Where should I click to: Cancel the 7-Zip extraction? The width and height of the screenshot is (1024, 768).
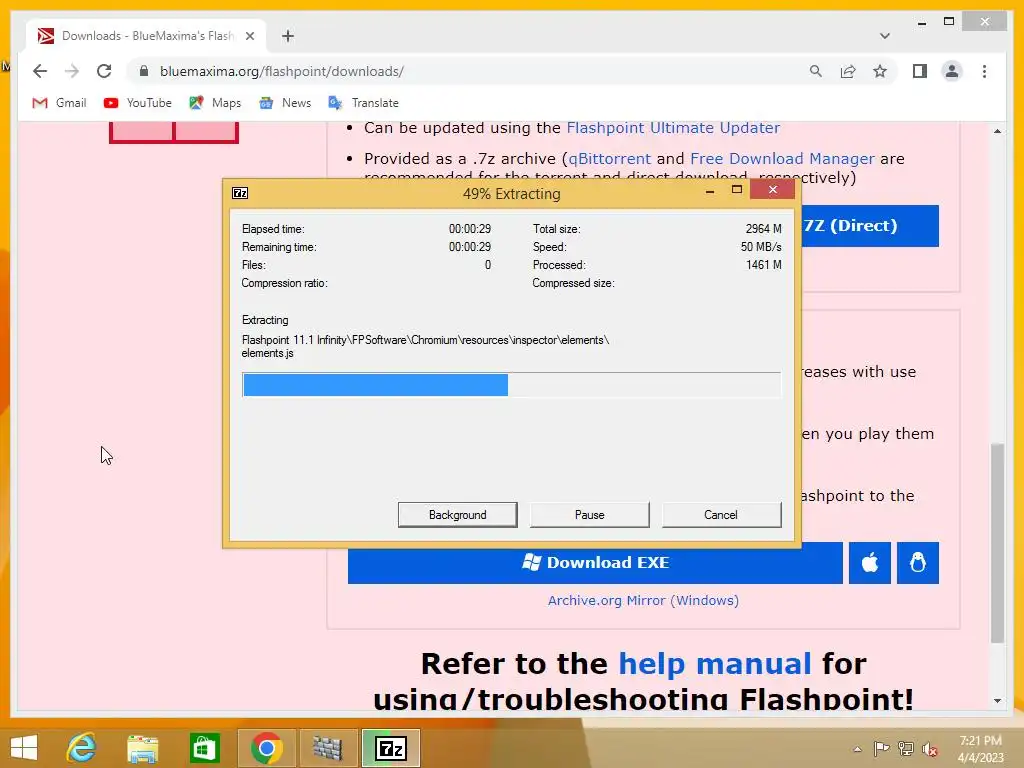[721, 515]
